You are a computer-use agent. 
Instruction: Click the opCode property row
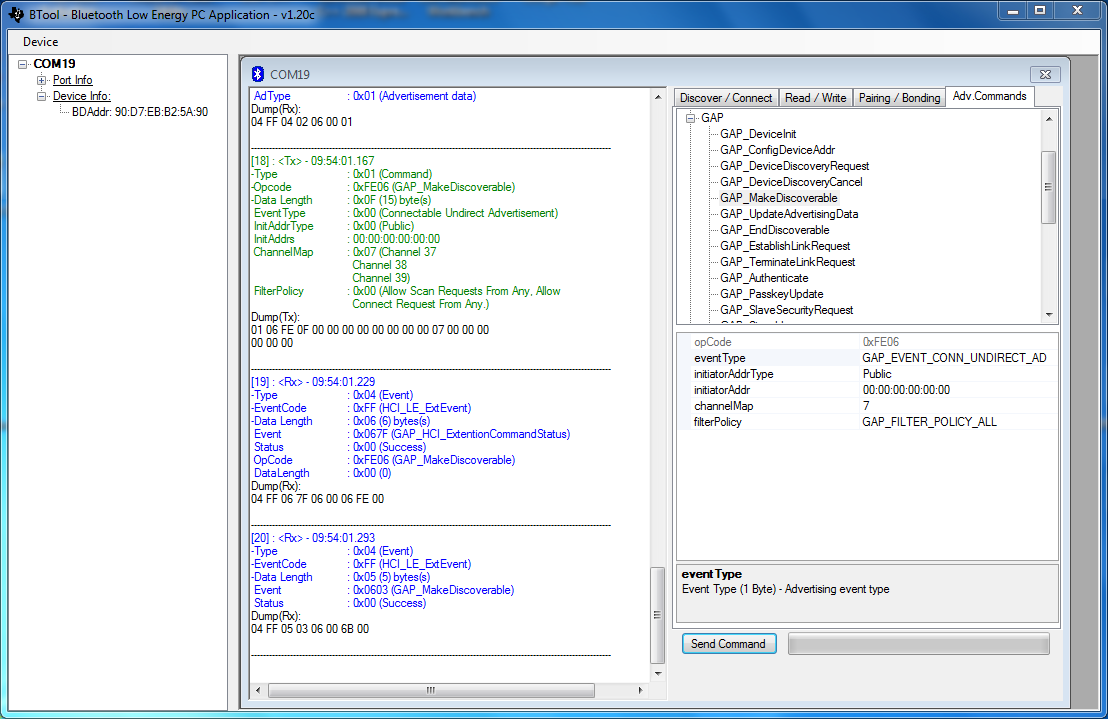click(x=868, y=342)
